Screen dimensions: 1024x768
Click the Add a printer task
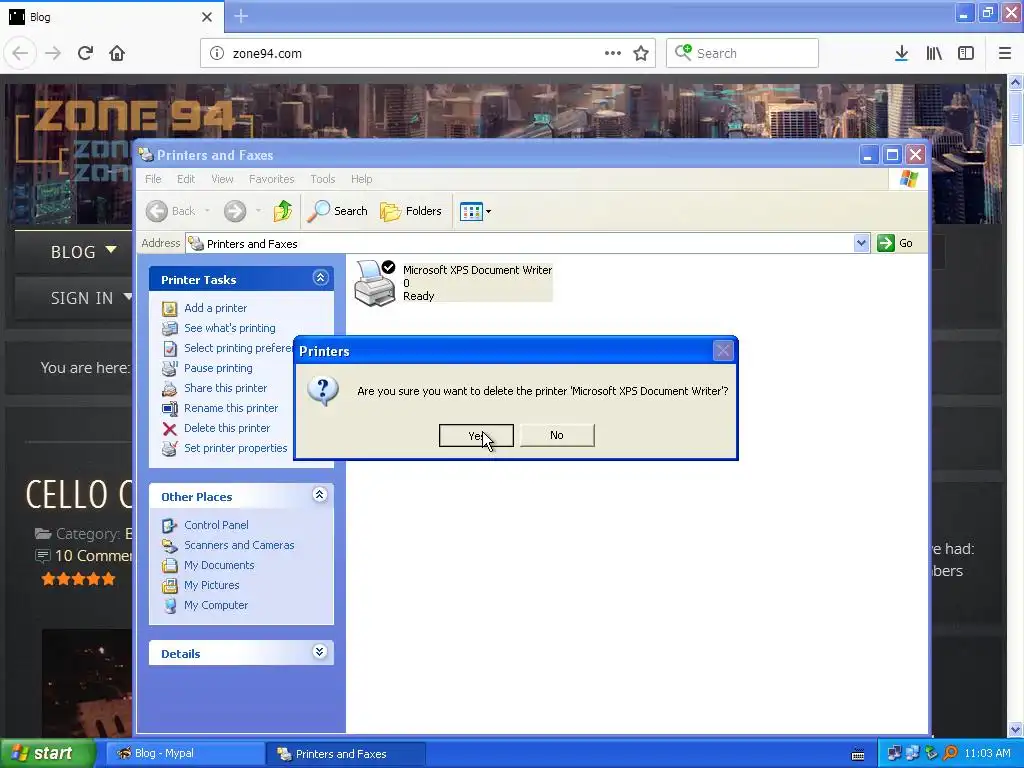click(x=216, y=308)
